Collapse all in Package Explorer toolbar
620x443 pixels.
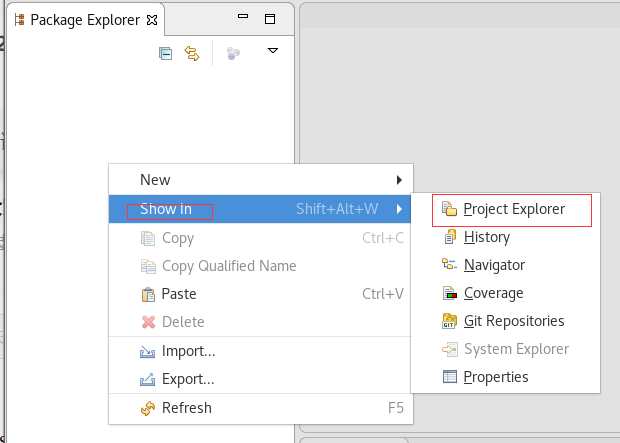(x=165, y=53)
